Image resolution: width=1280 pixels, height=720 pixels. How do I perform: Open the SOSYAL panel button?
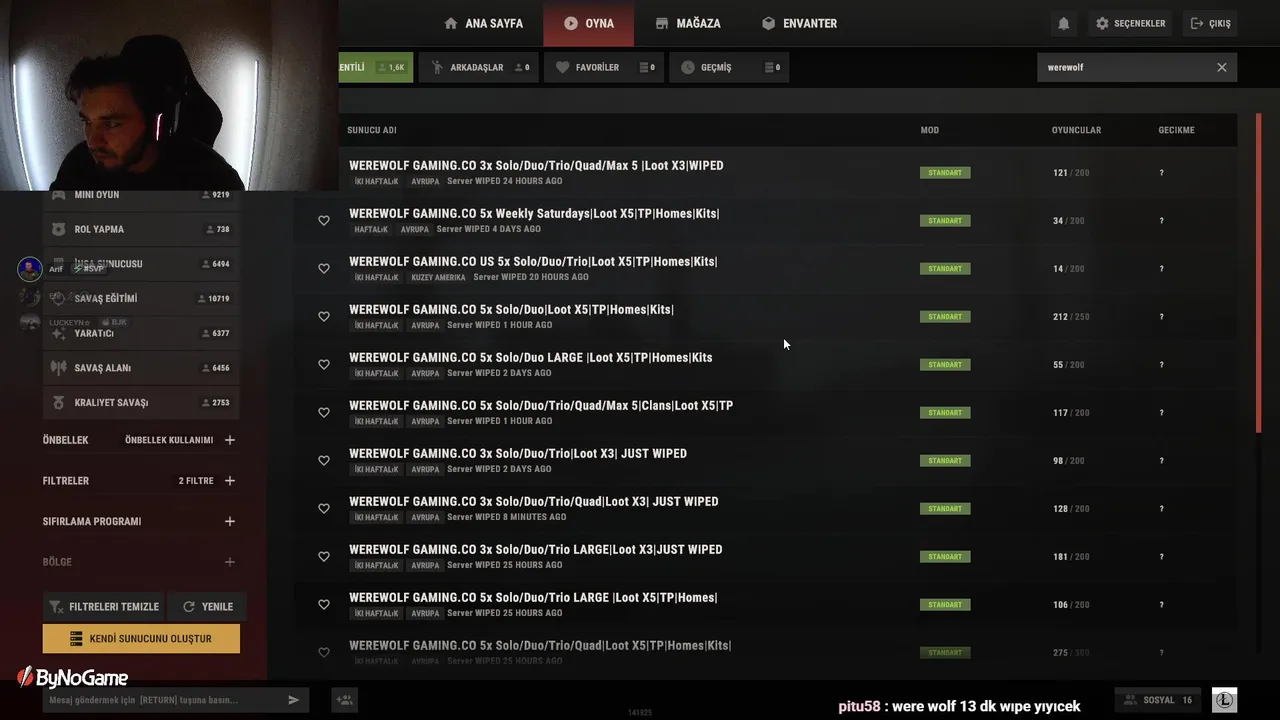tap(1159, 700)
